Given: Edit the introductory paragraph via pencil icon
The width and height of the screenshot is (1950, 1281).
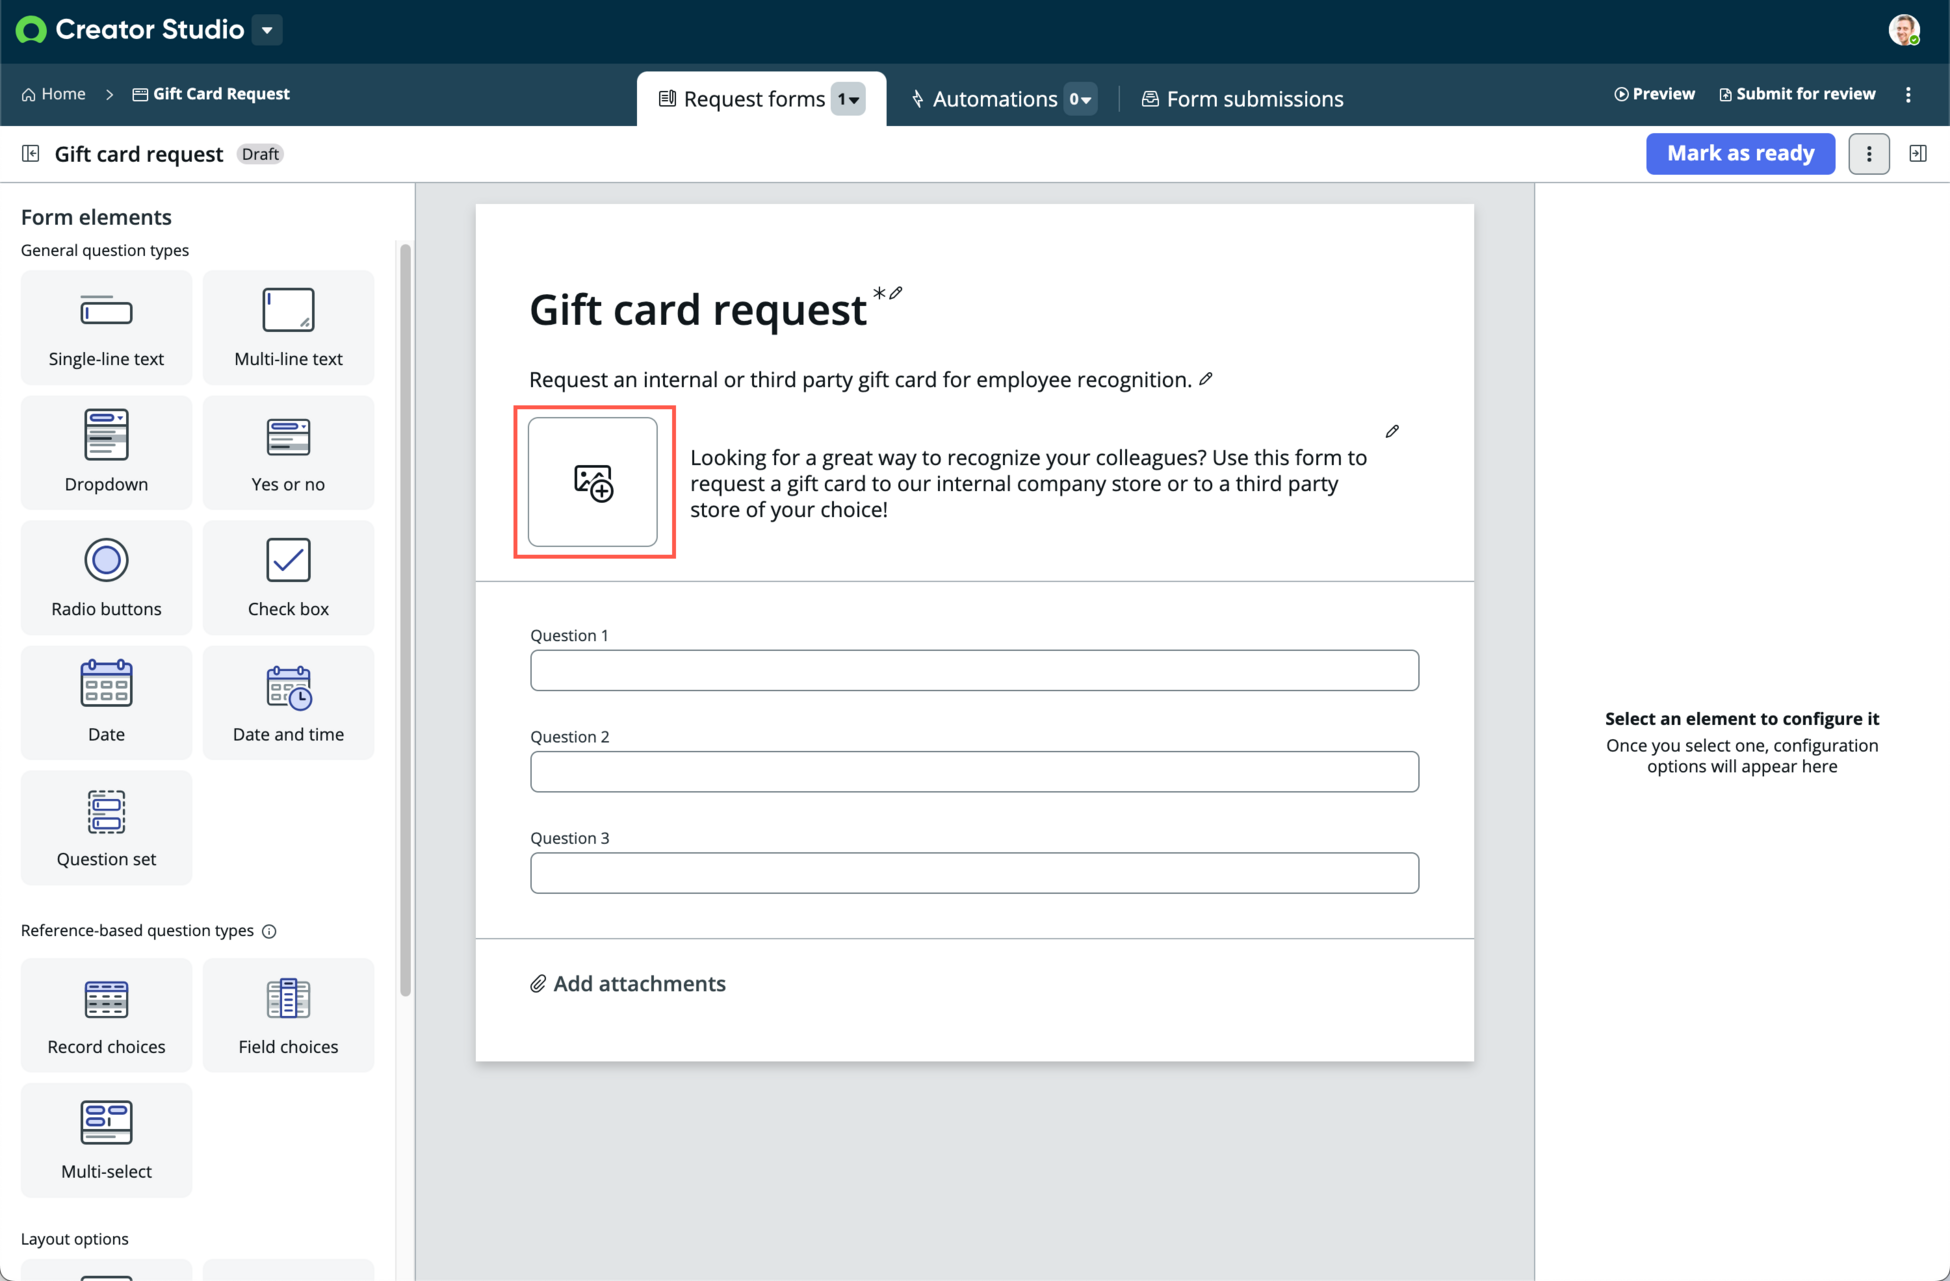Looking at the screenshot, I should coord(1392,431).
